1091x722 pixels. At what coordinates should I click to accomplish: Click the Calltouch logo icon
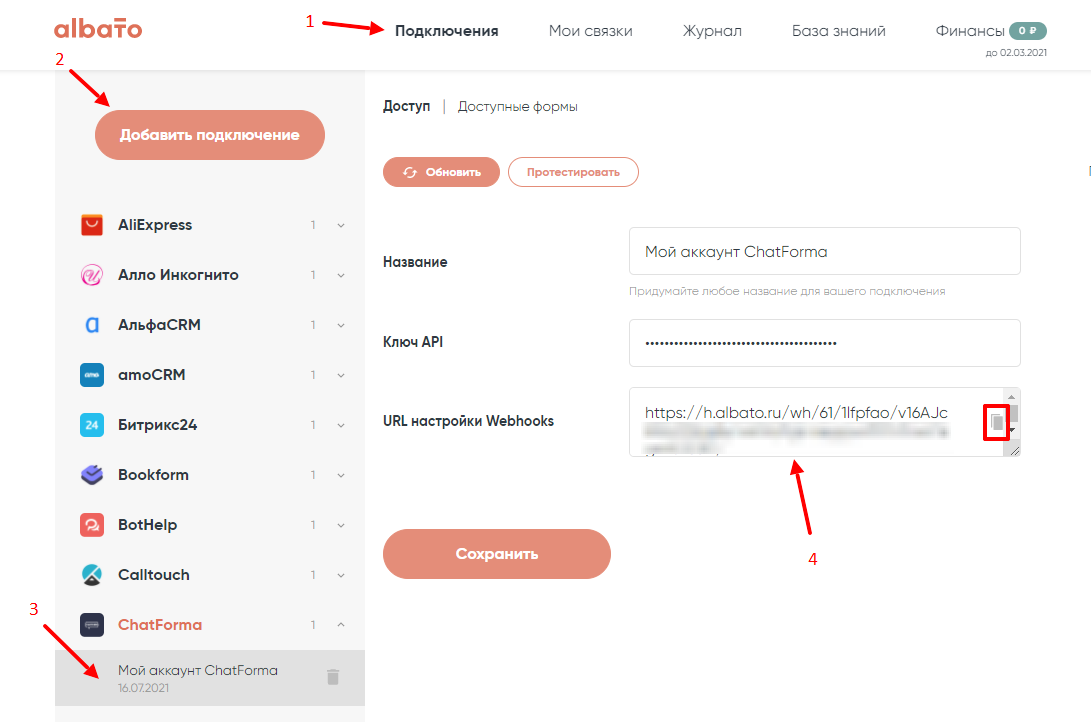click(92, 575)
